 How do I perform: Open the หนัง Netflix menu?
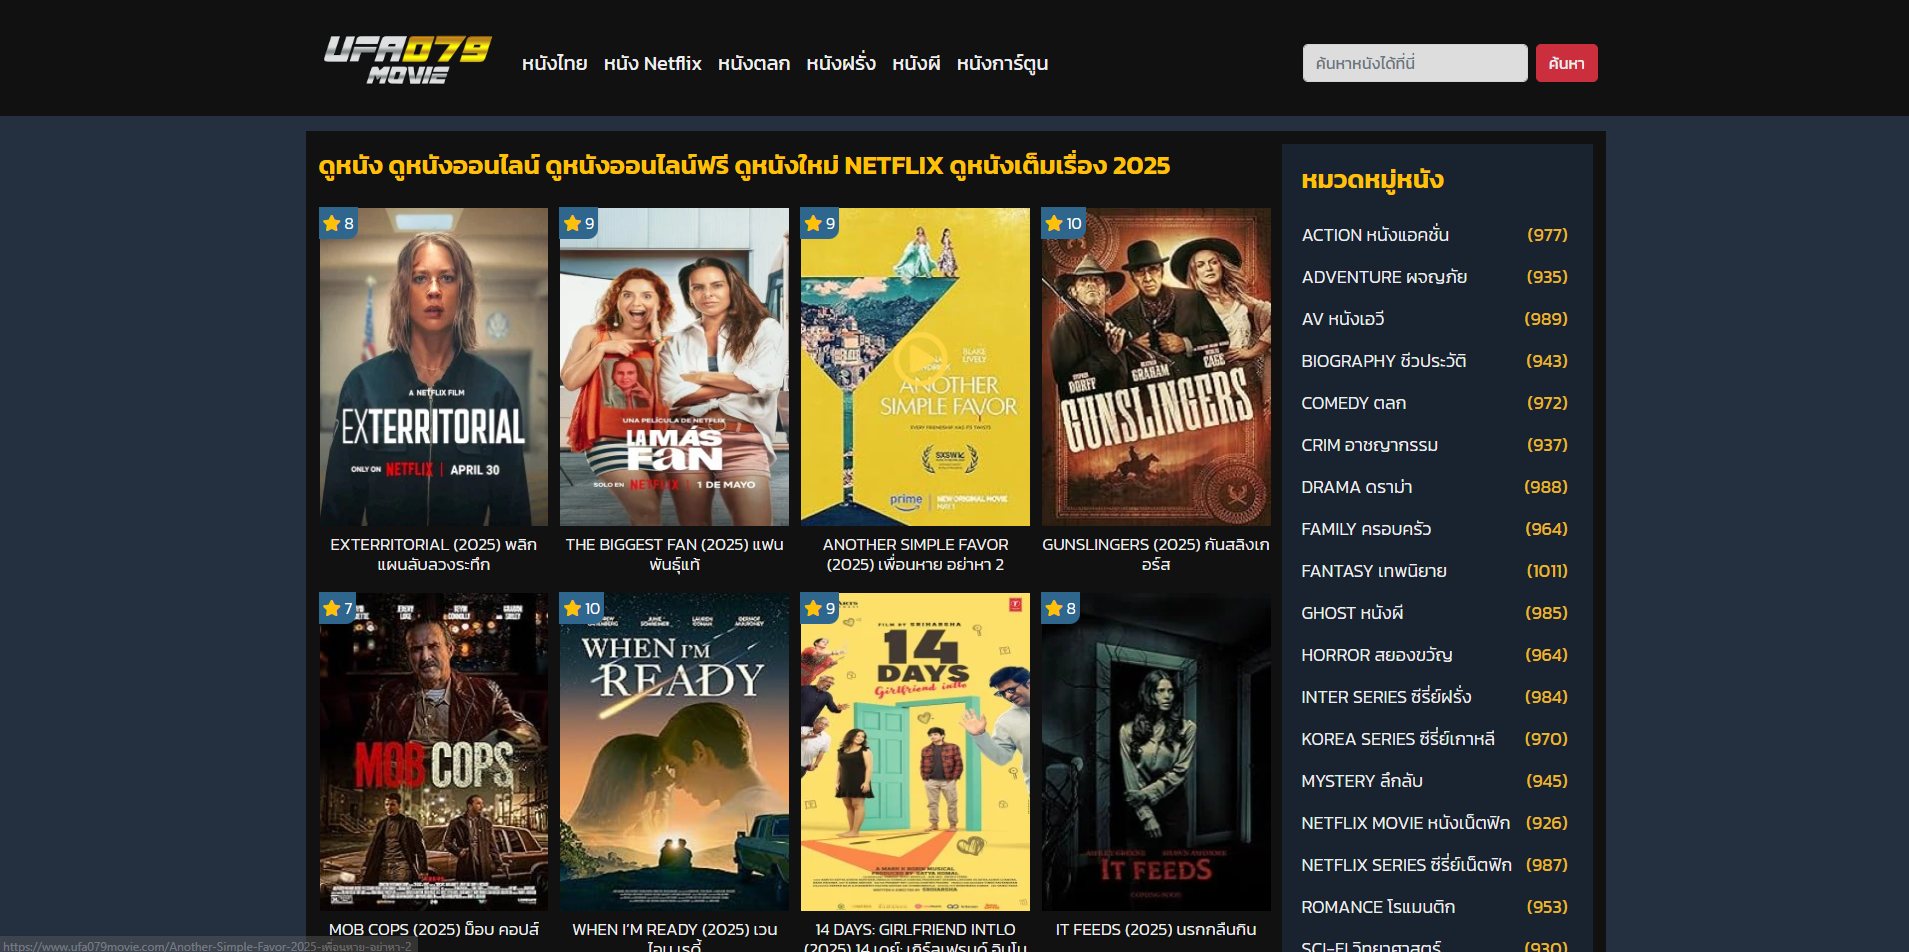pyautogui.click(x=652, y=63)
